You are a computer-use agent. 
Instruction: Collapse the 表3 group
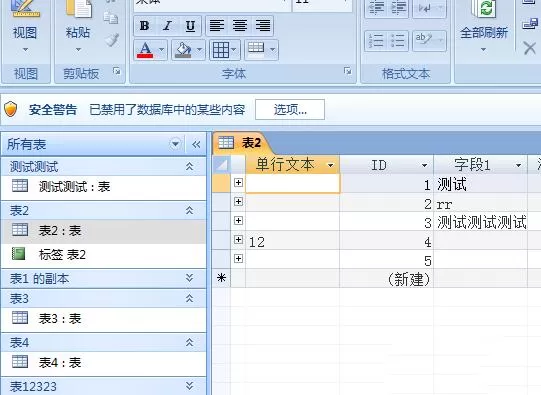(189, 298)
